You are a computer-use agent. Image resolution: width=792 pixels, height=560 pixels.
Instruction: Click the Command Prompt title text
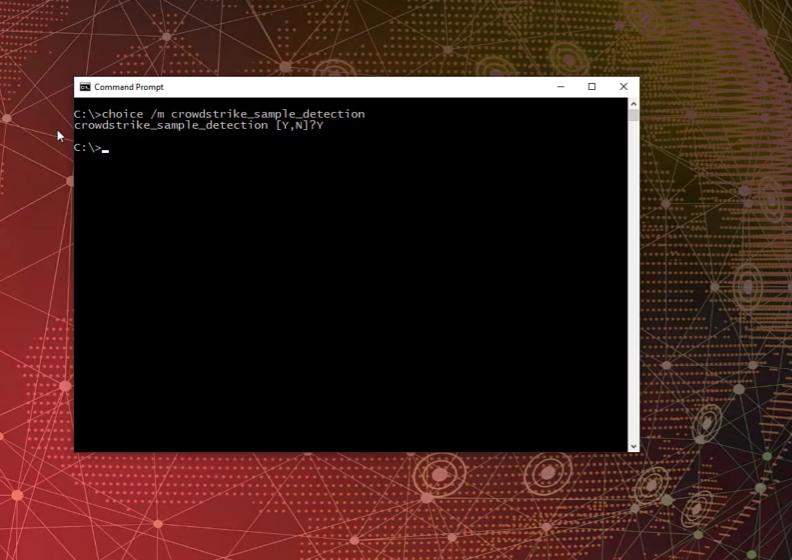point(129,87)
